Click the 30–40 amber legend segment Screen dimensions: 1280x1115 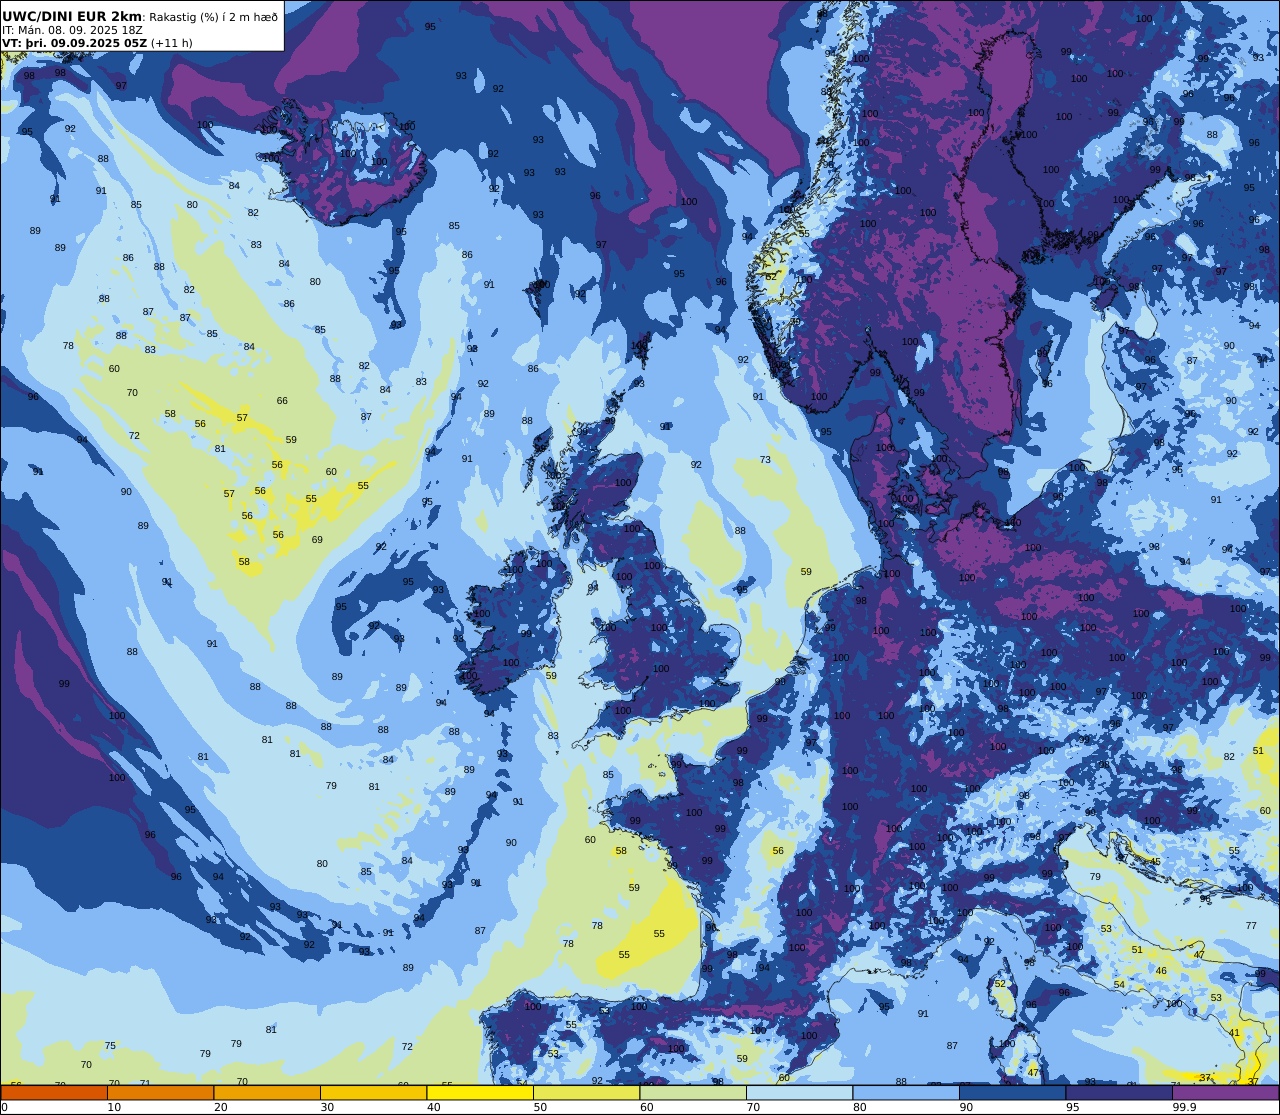click(373, 1093)
